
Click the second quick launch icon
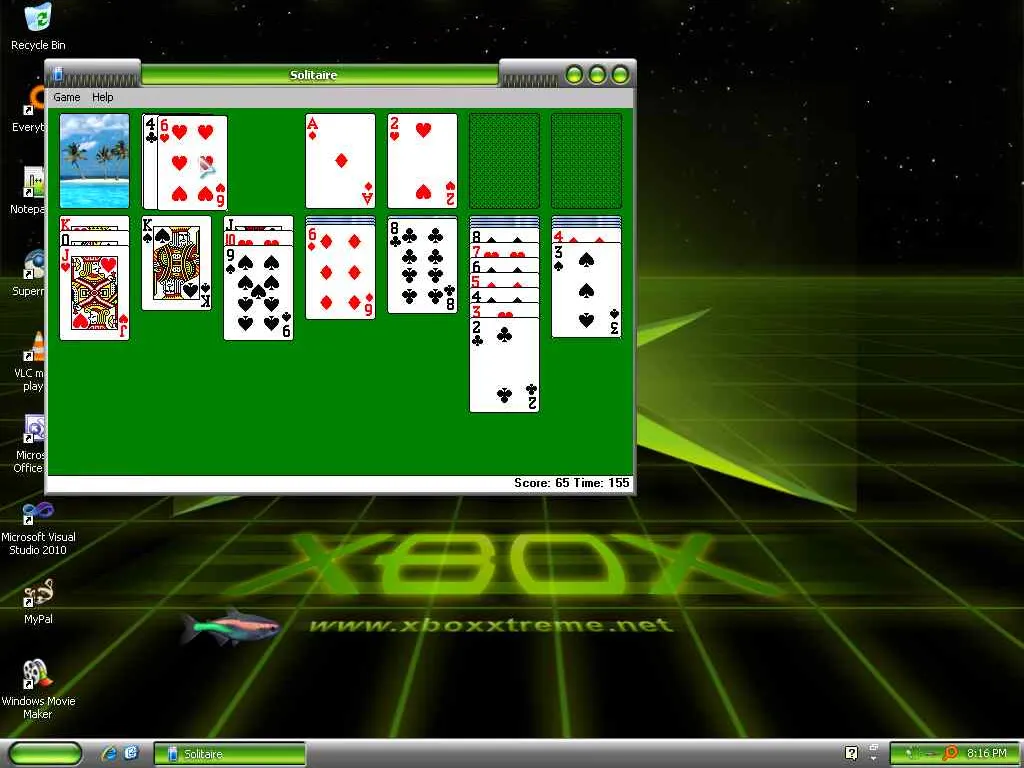pyautogui.click(x=131, y=754)
